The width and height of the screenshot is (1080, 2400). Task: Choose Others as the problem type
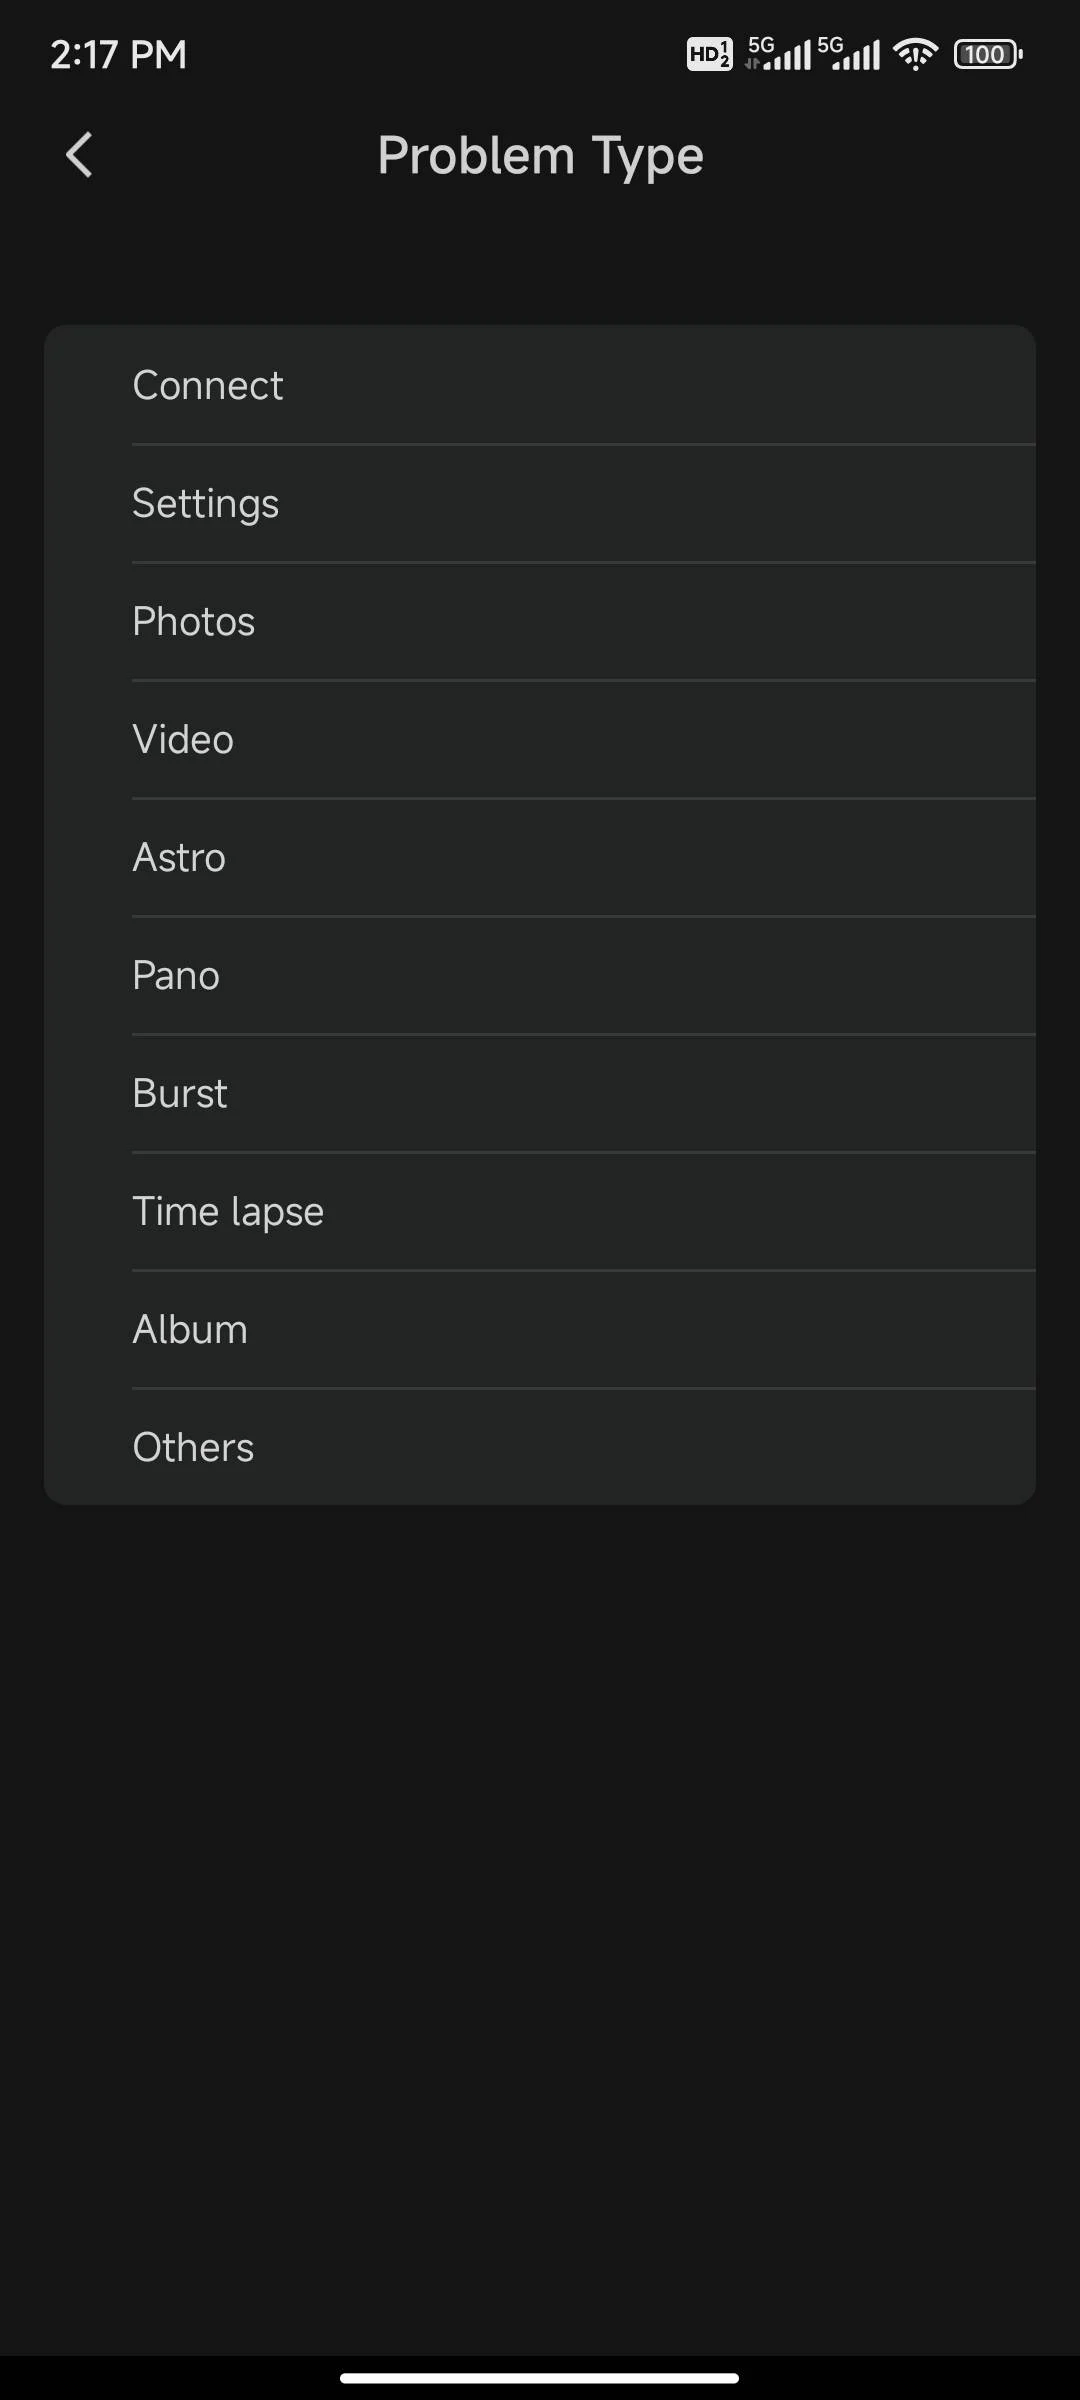tap(540, 1448)
